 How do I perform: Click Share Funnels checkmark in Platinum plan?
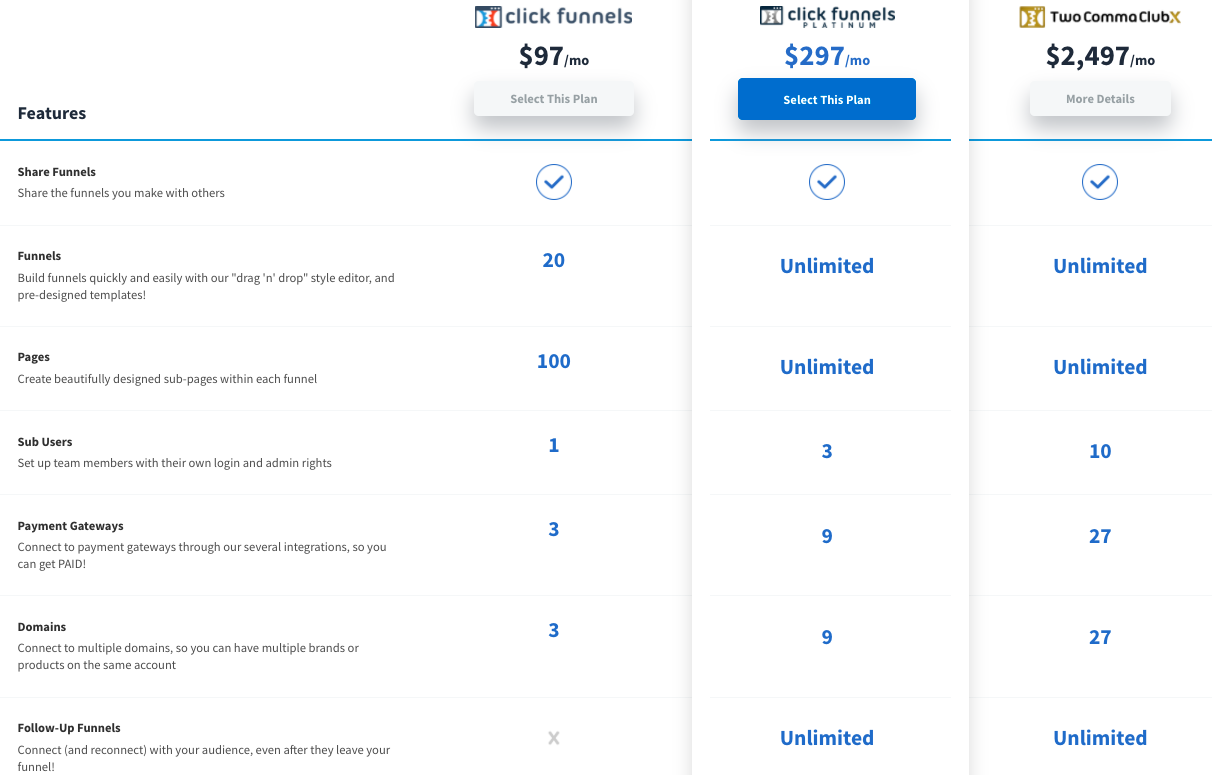point(827,182)
